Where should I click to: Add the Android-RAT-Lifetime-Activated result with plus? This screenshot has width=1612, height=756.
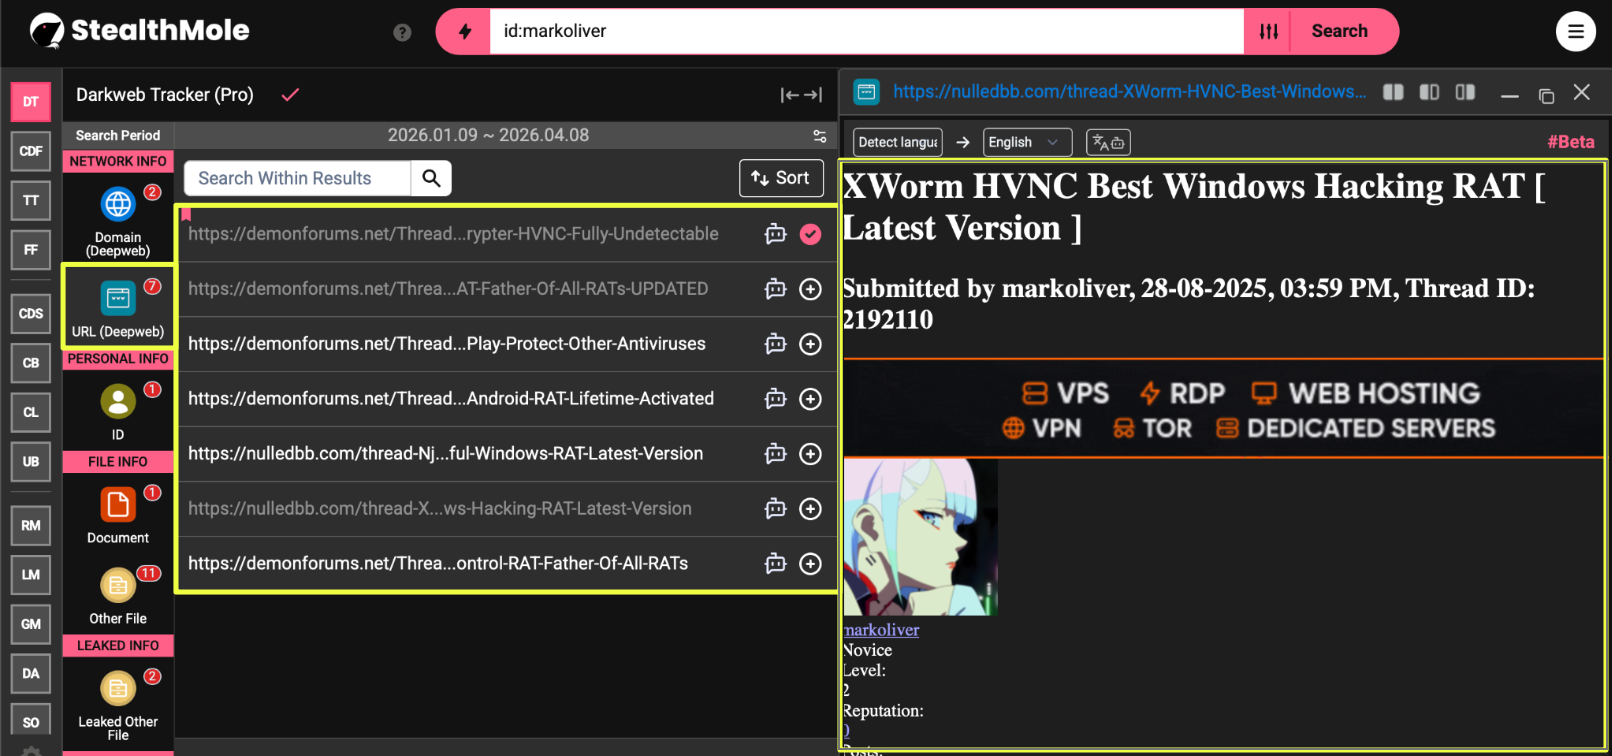coord(810,399)
